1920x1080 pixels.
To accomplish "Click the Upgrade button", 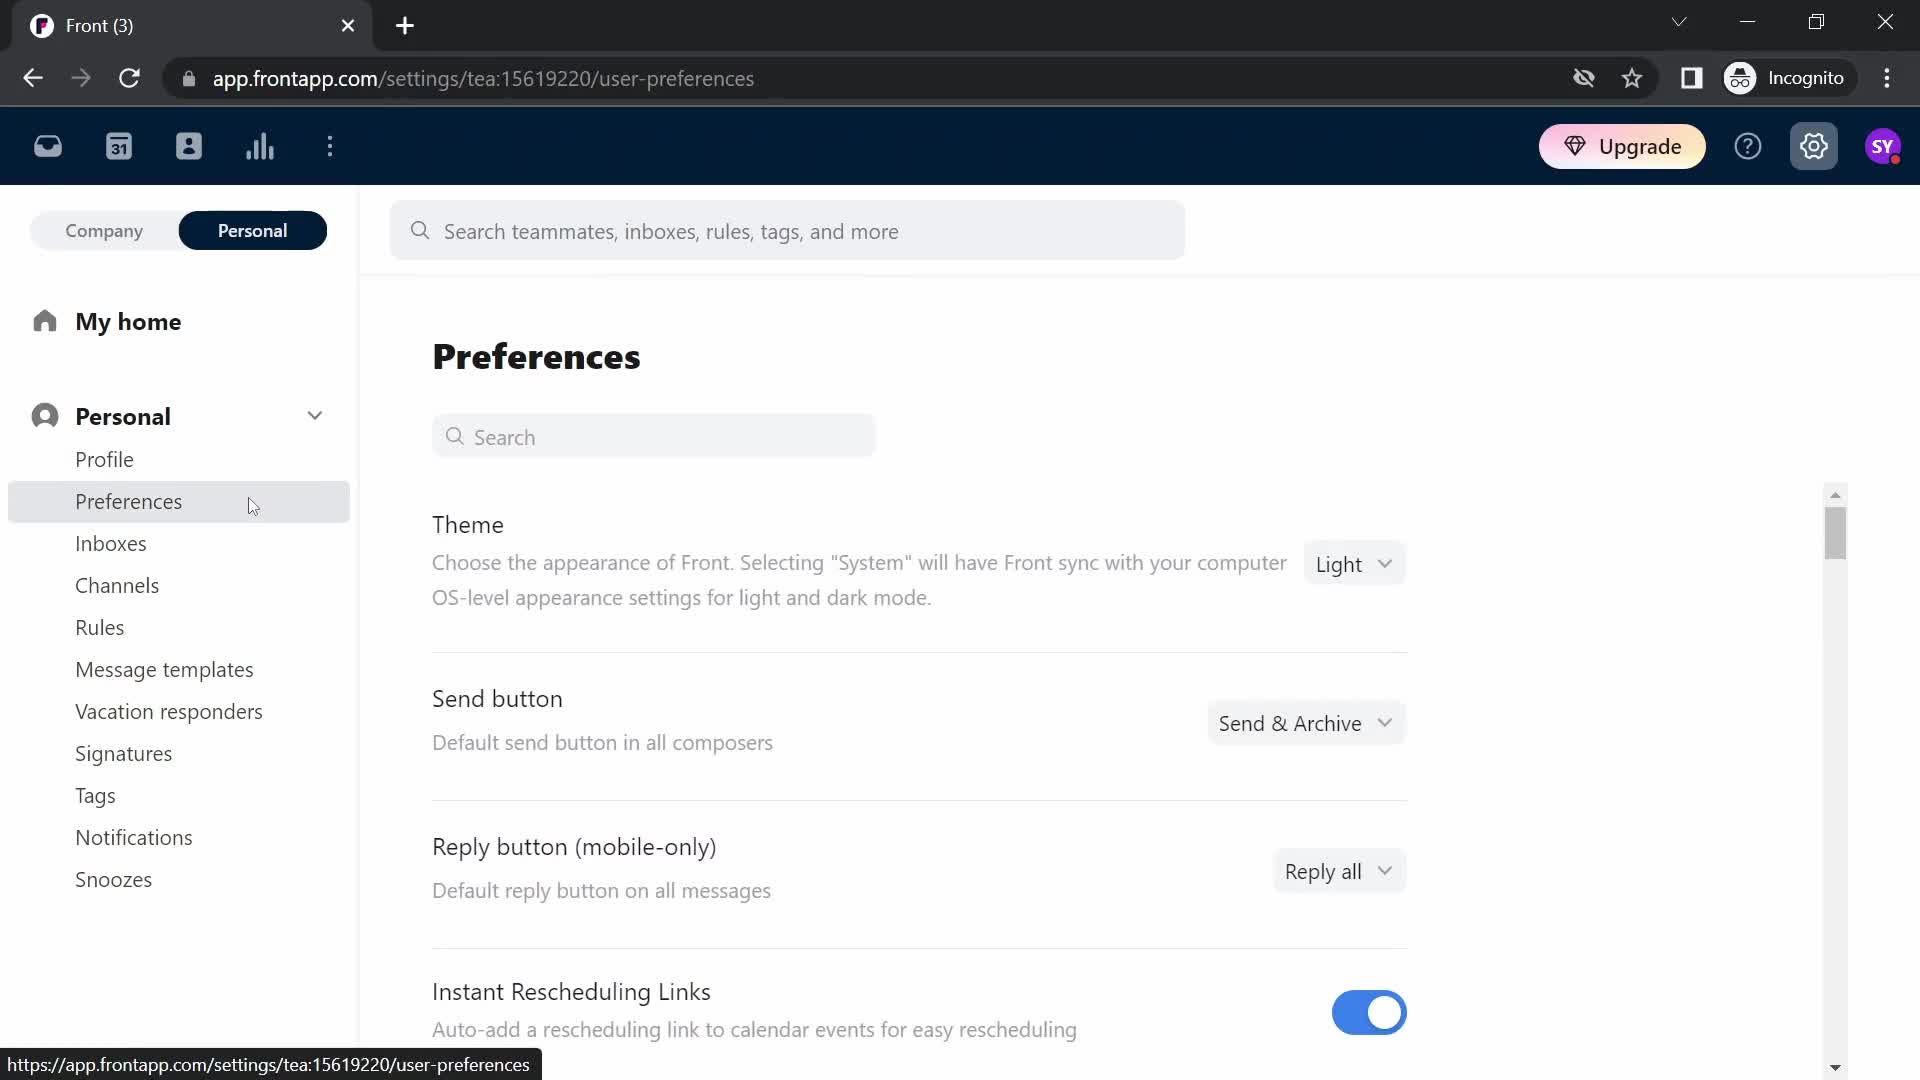I will tap(1626, 146).
